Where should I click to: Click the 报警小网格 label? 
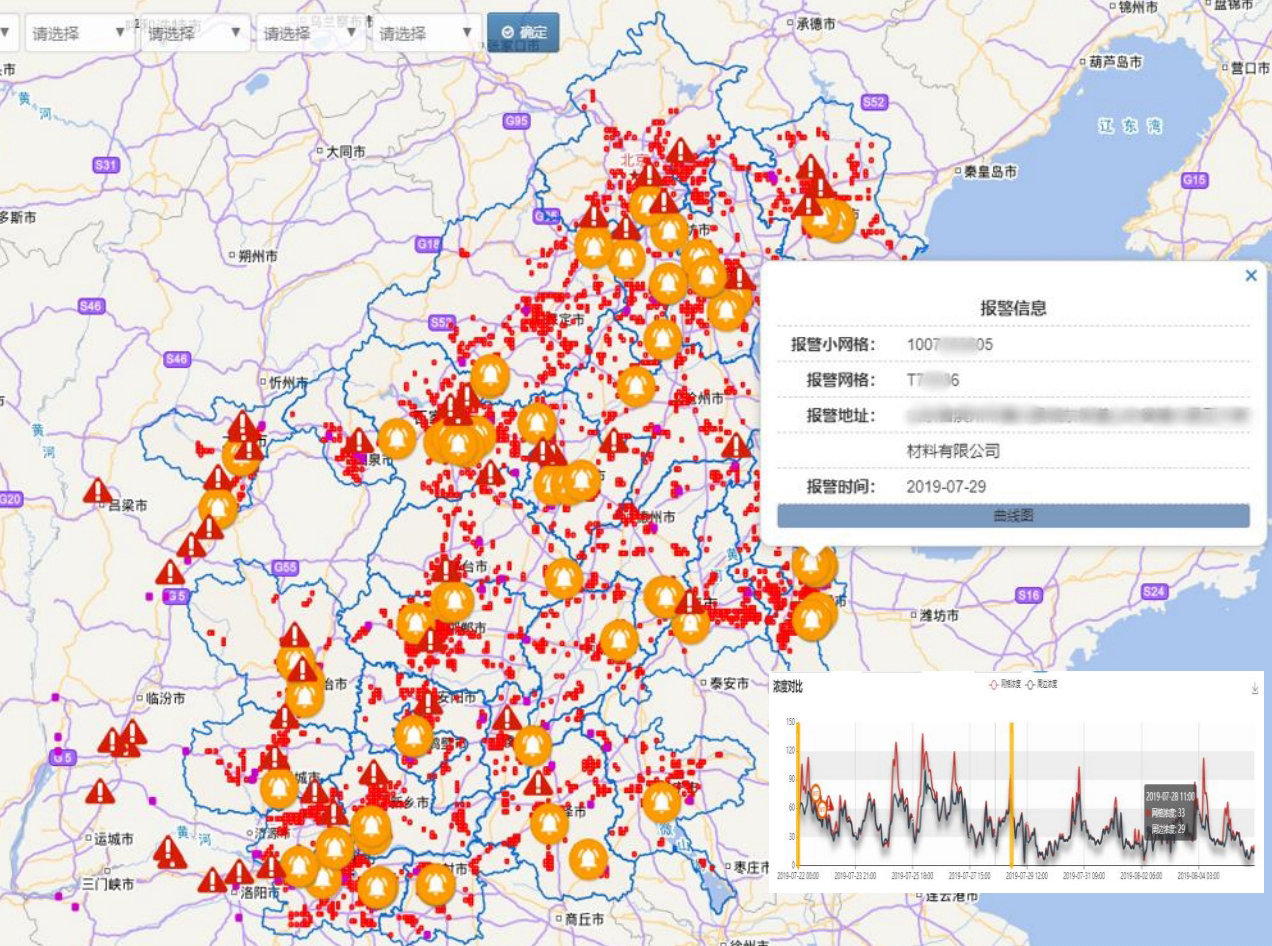[833, 344]
